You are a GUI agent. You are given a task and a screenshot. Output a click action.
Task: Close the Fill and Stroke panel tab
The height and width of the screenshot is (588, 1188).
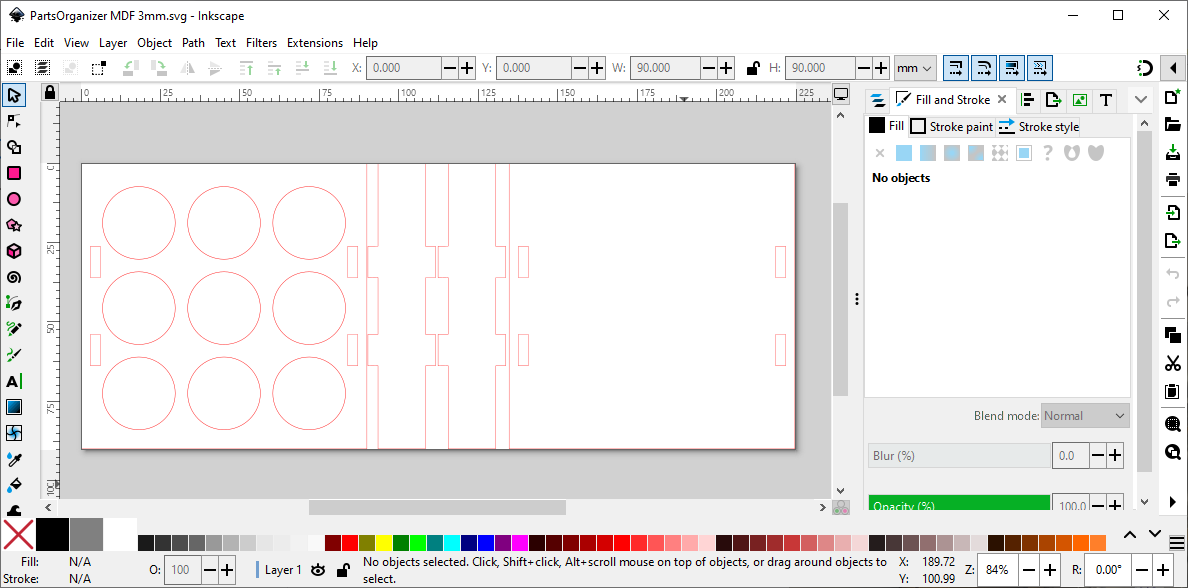pyautogui.click(x=1002, y=100)
